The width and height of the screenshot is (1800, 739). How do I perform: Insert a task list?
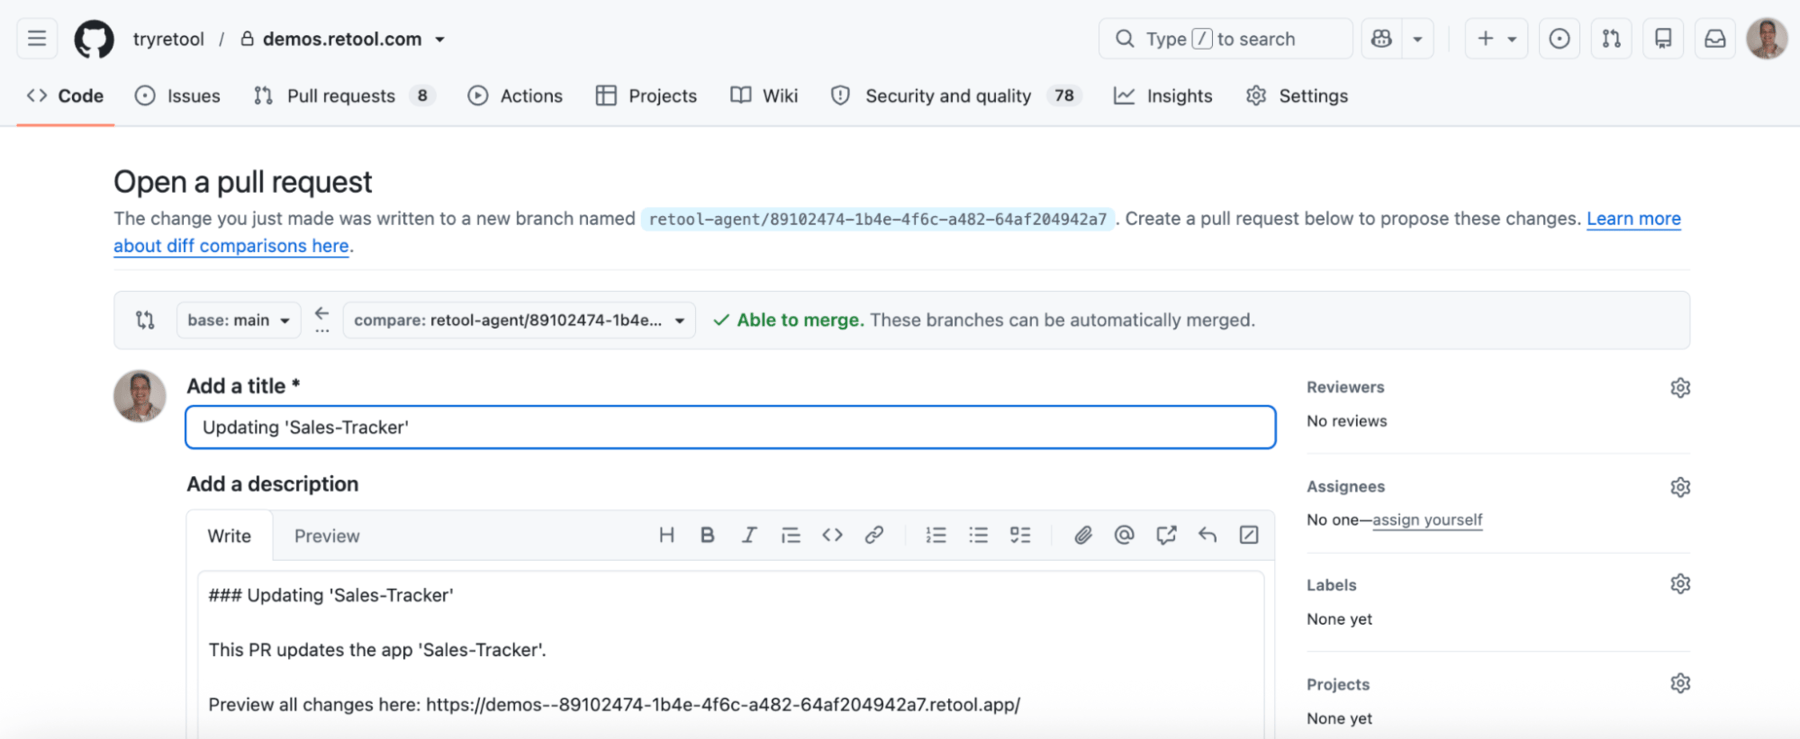pyautogui.click(x=1020, y=535)
